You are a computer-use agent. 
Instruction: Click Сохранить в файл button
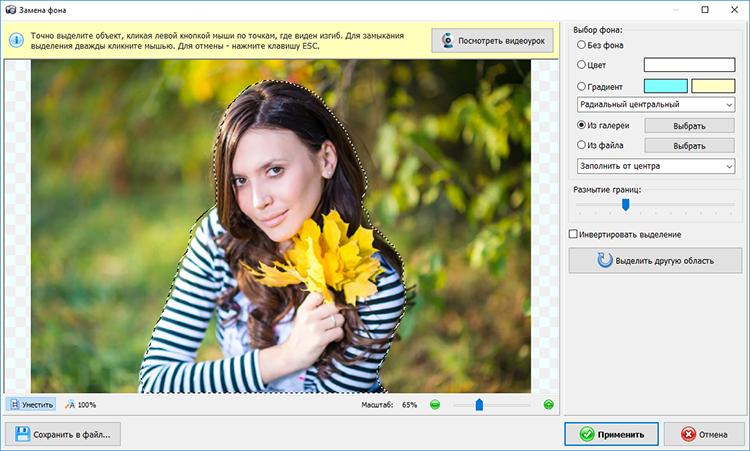click(x=63, y=434)
